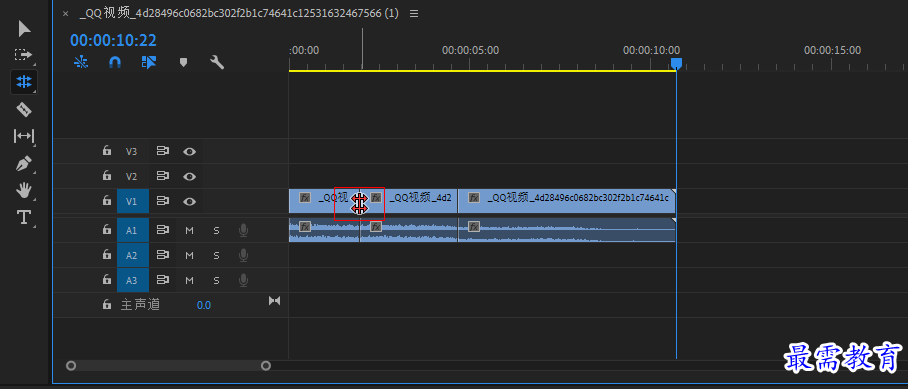Image resolution: width=908 pixels, height=389 pixels.
Task: Click ruler at 00:00:05:00 mark
Action: coord(470,50)
